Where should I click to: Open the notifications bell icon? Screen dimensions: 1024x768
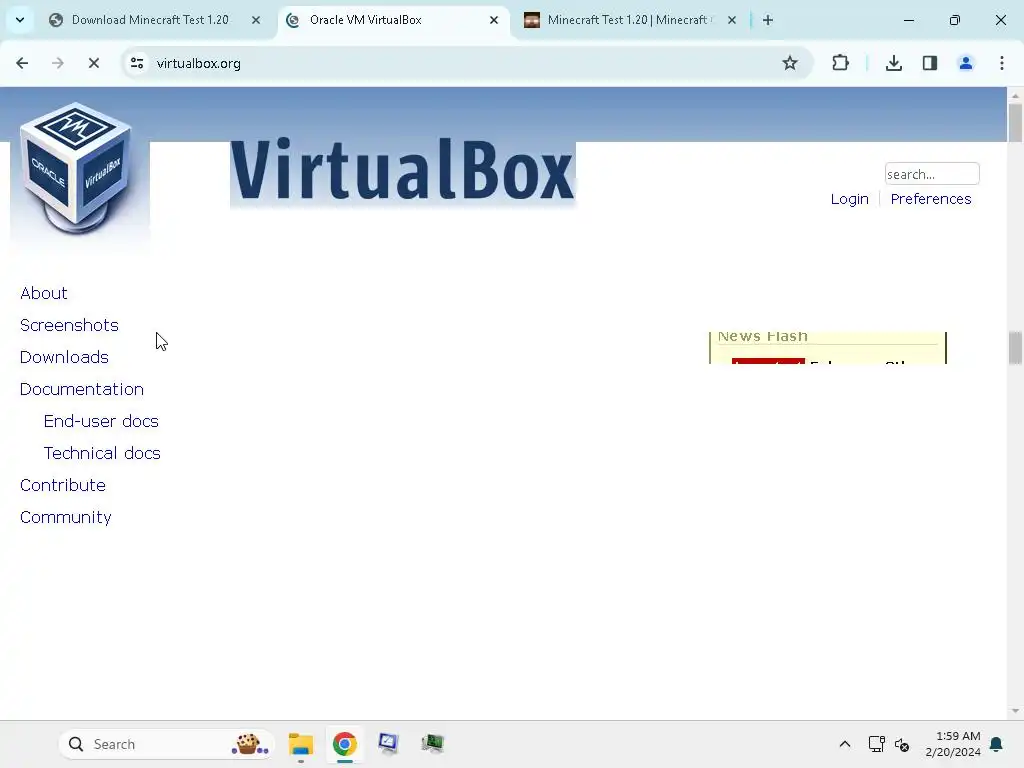click(996, 744)
